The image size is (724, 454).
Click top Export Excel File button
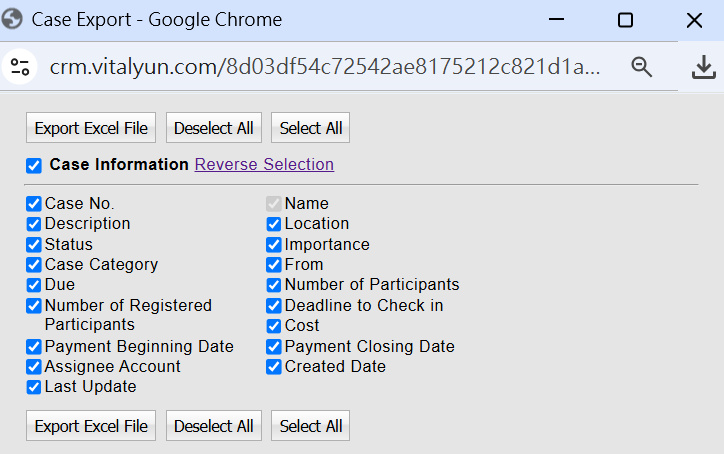(91, 128)
